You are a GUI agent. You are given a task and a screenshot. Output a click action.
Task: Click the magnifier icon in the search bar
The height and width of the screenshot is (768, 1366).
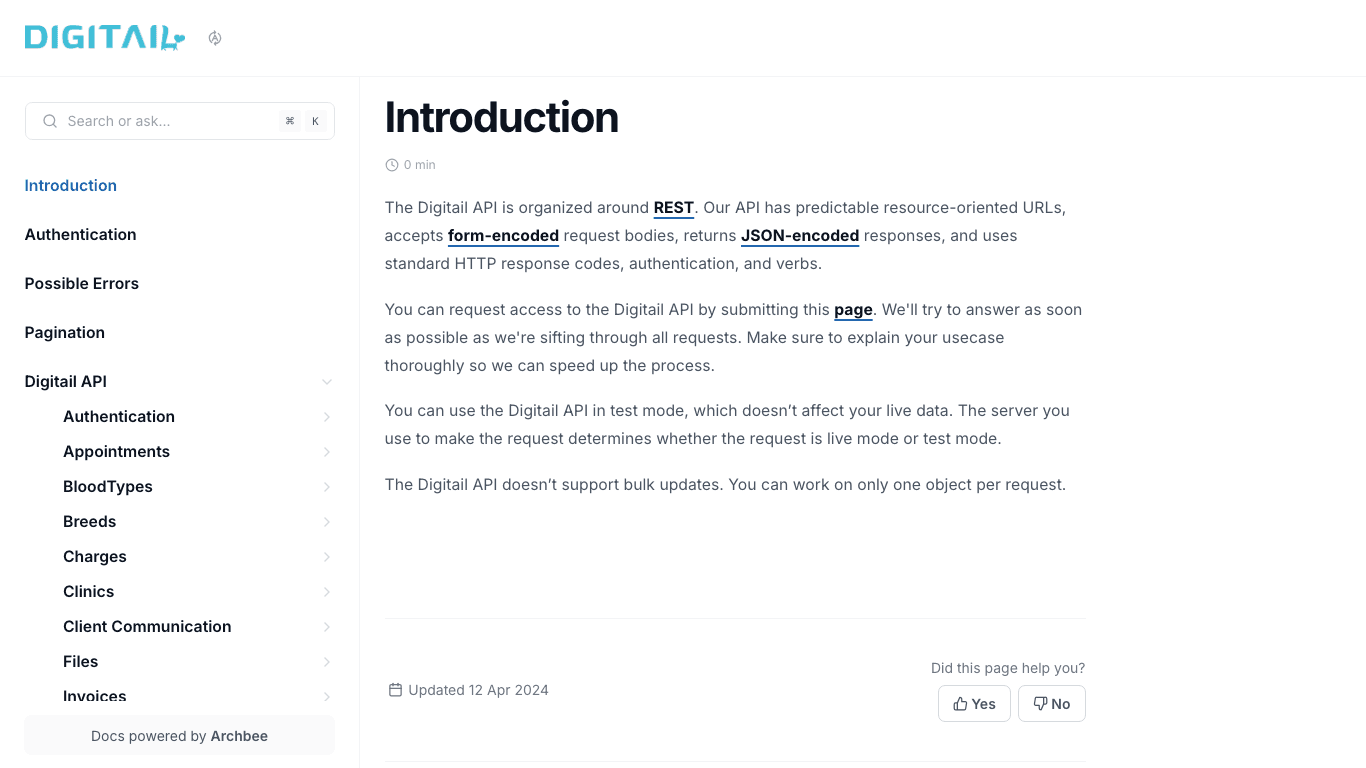[x=50, y=121]
